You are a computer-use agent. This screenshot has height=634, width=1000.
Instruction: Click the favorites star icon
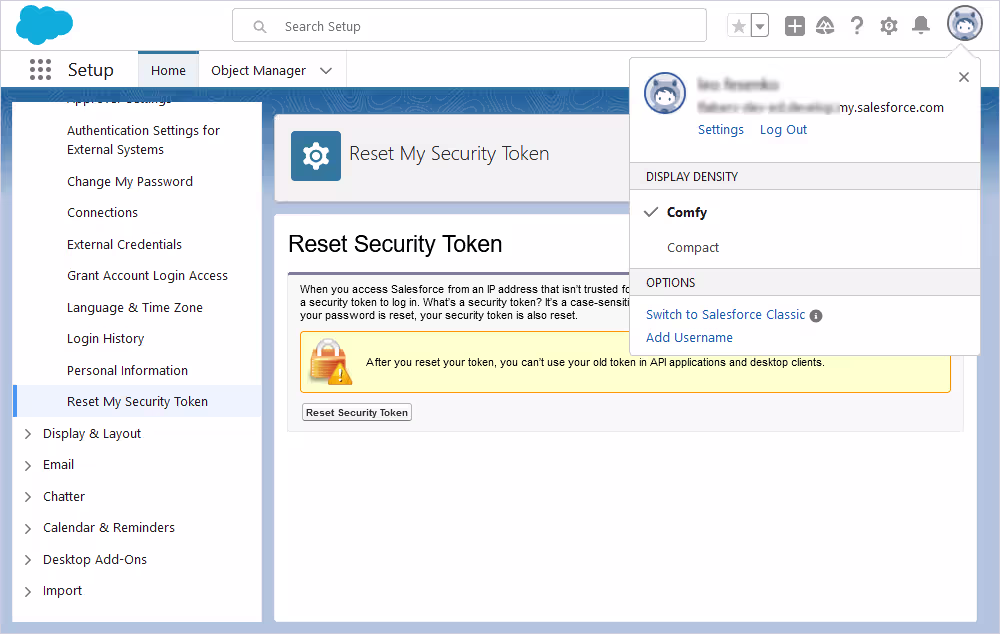click(738, 25)
